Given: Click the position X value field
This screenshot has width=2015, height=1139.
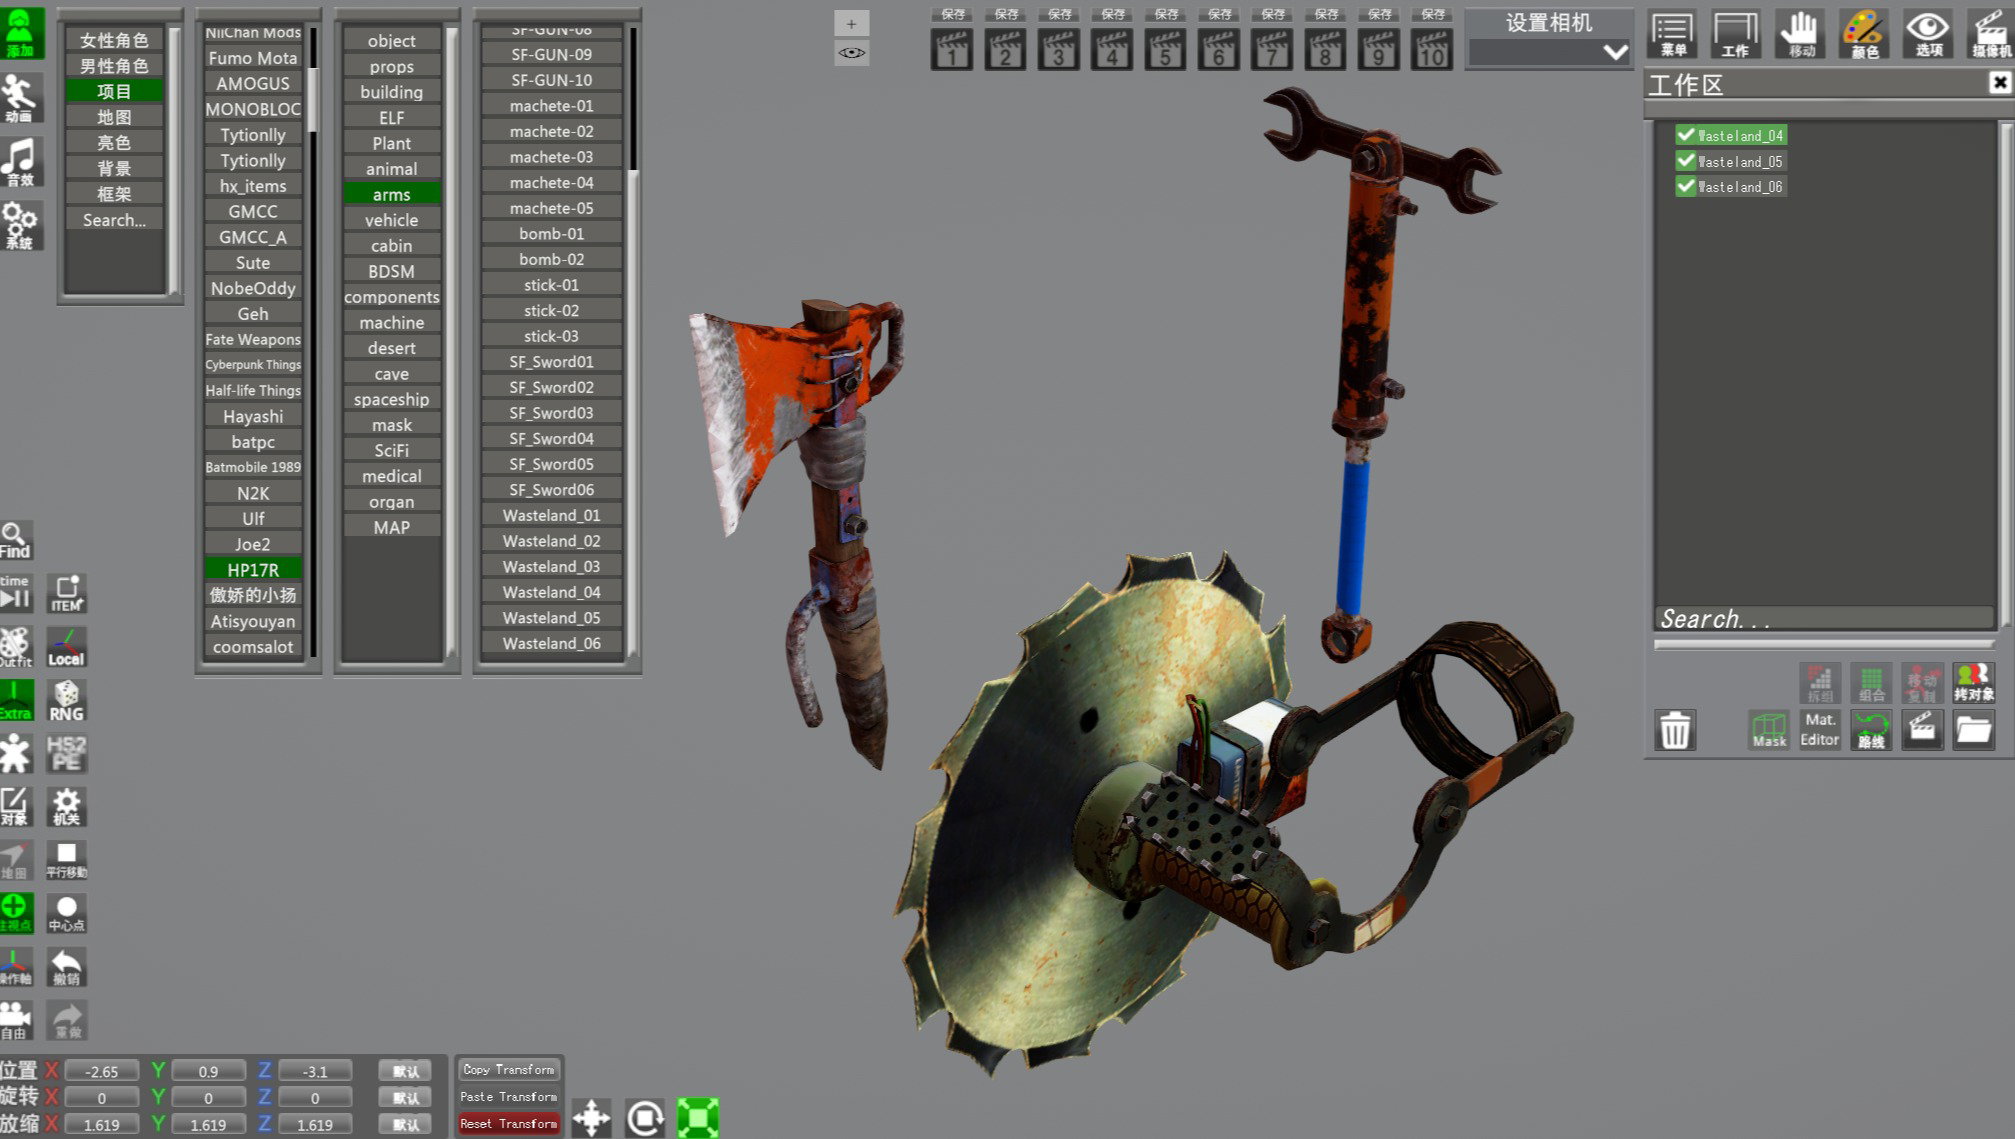Looking at the screenshot, I should pos(102,1071).
